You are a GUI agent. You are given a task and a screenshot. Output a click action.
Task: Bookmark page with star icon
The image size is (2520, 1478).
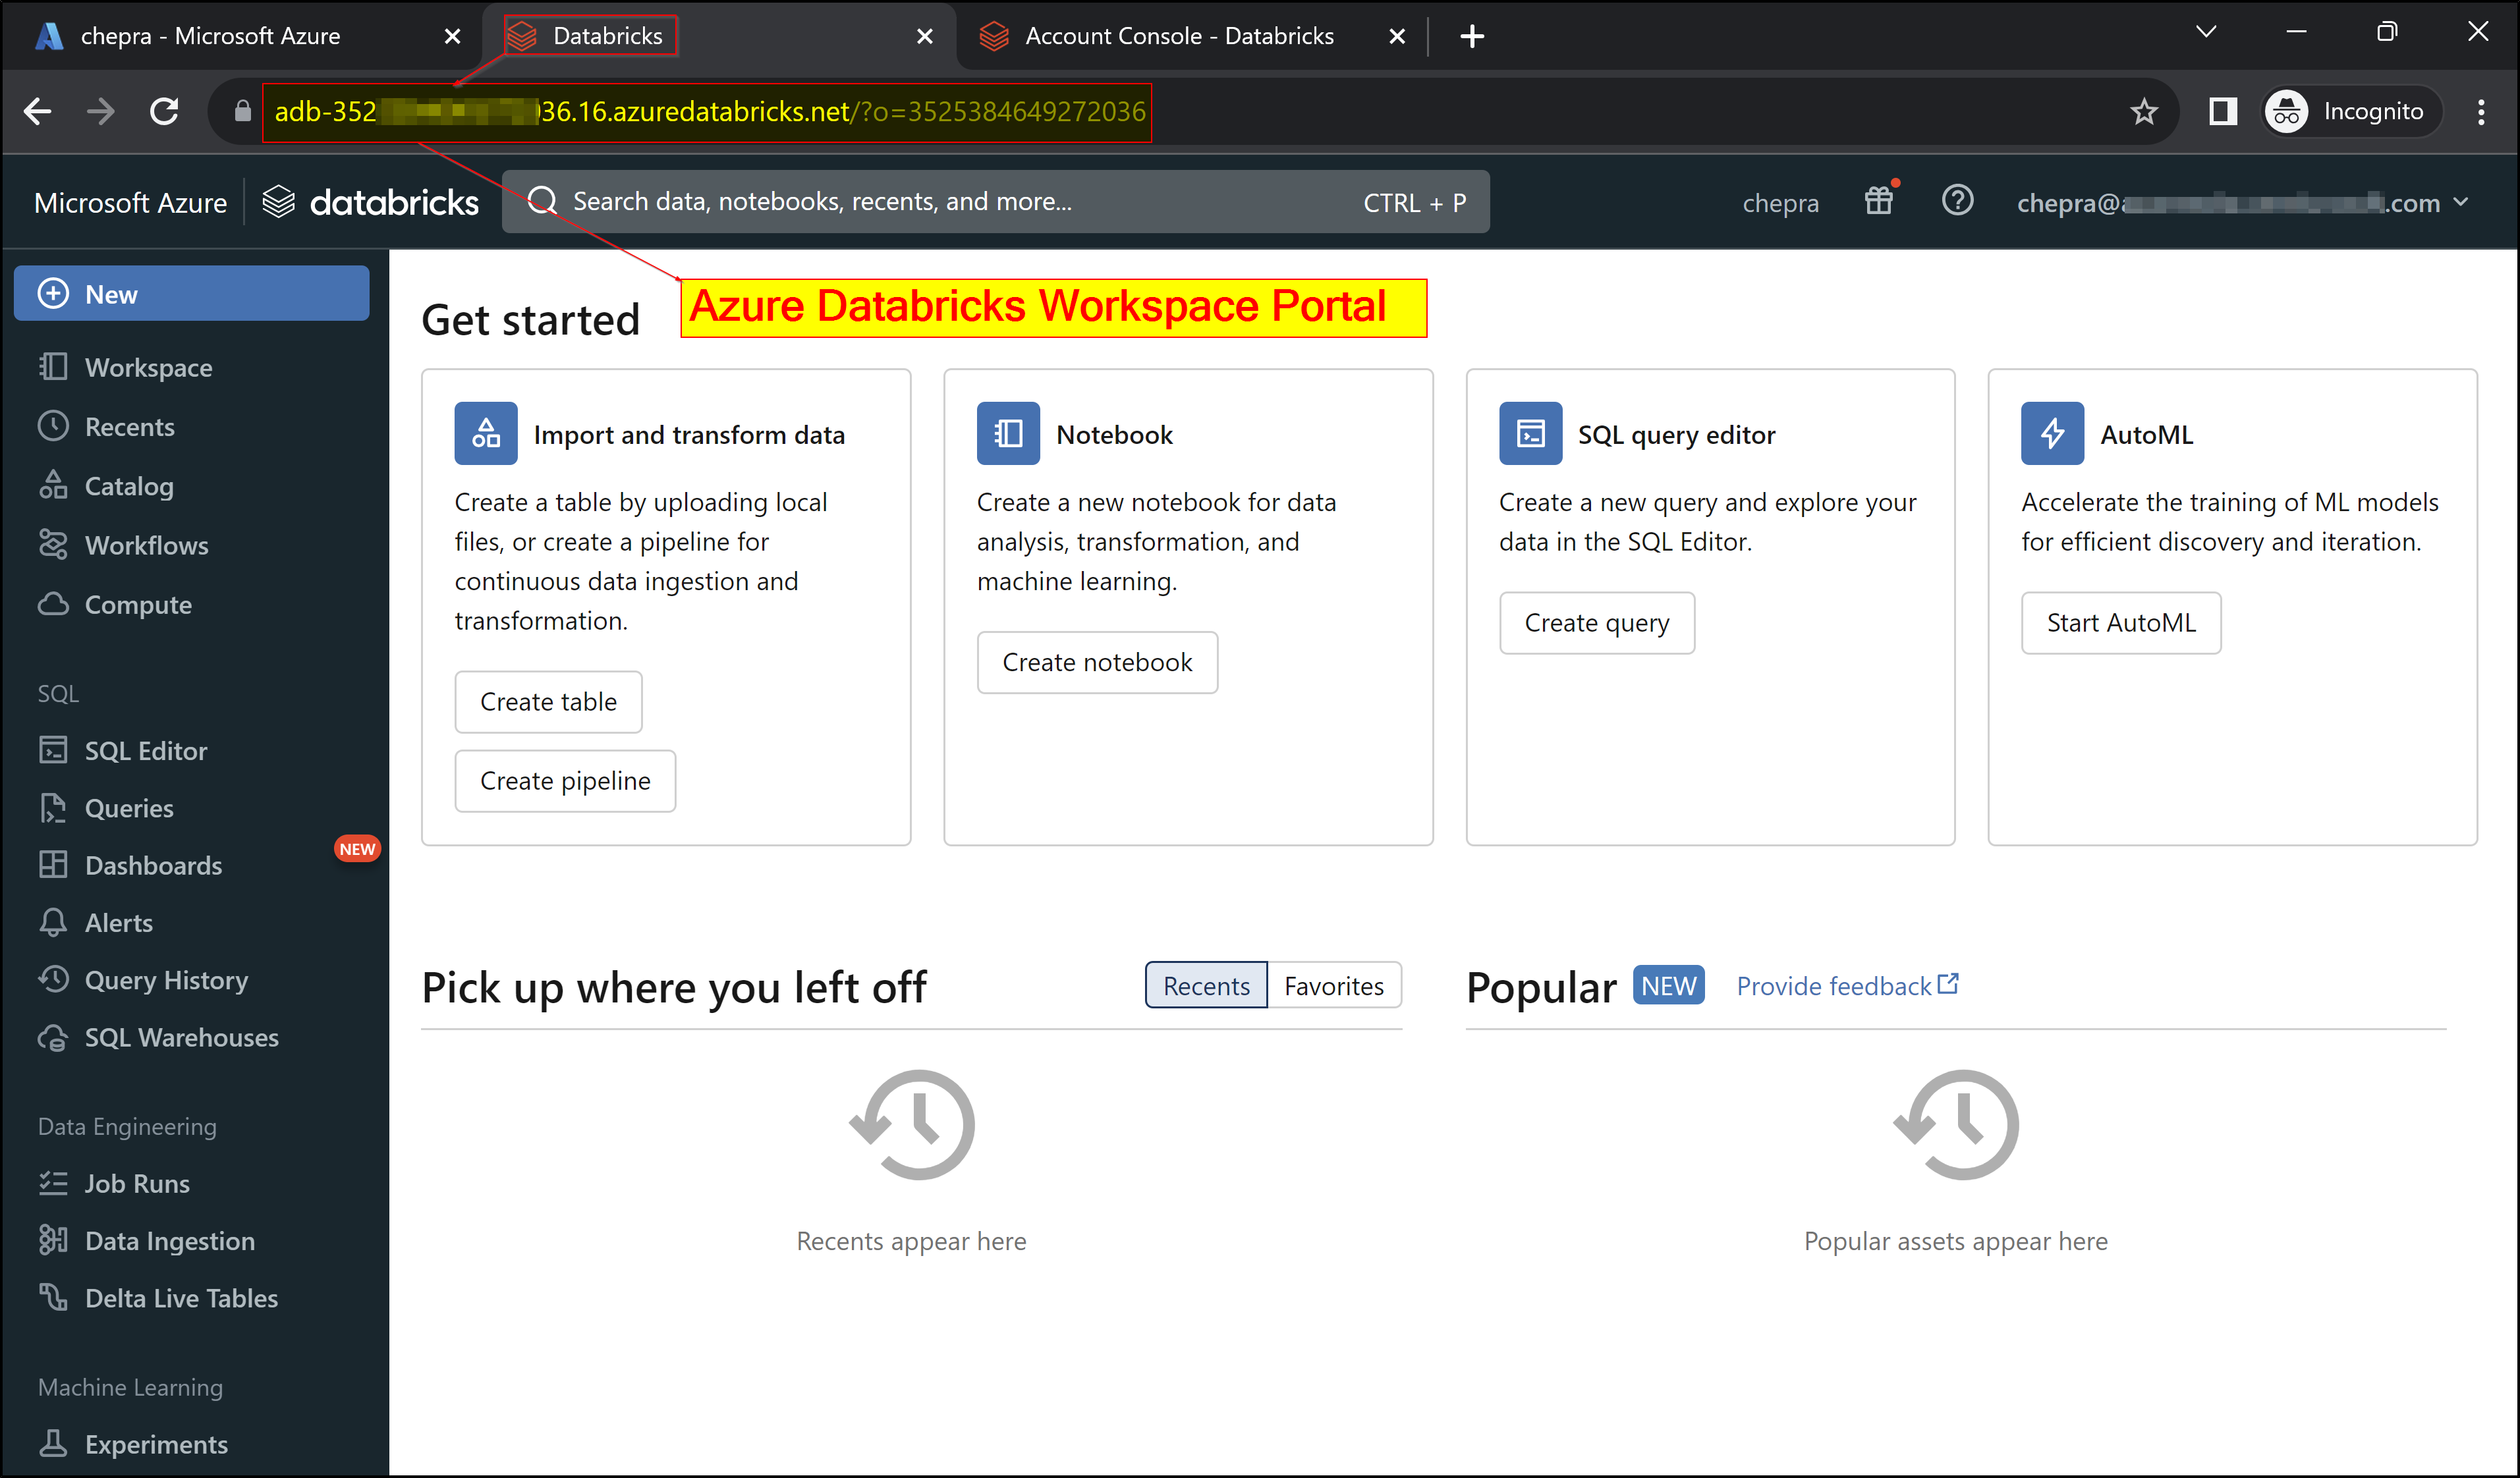coord(2143,111)
